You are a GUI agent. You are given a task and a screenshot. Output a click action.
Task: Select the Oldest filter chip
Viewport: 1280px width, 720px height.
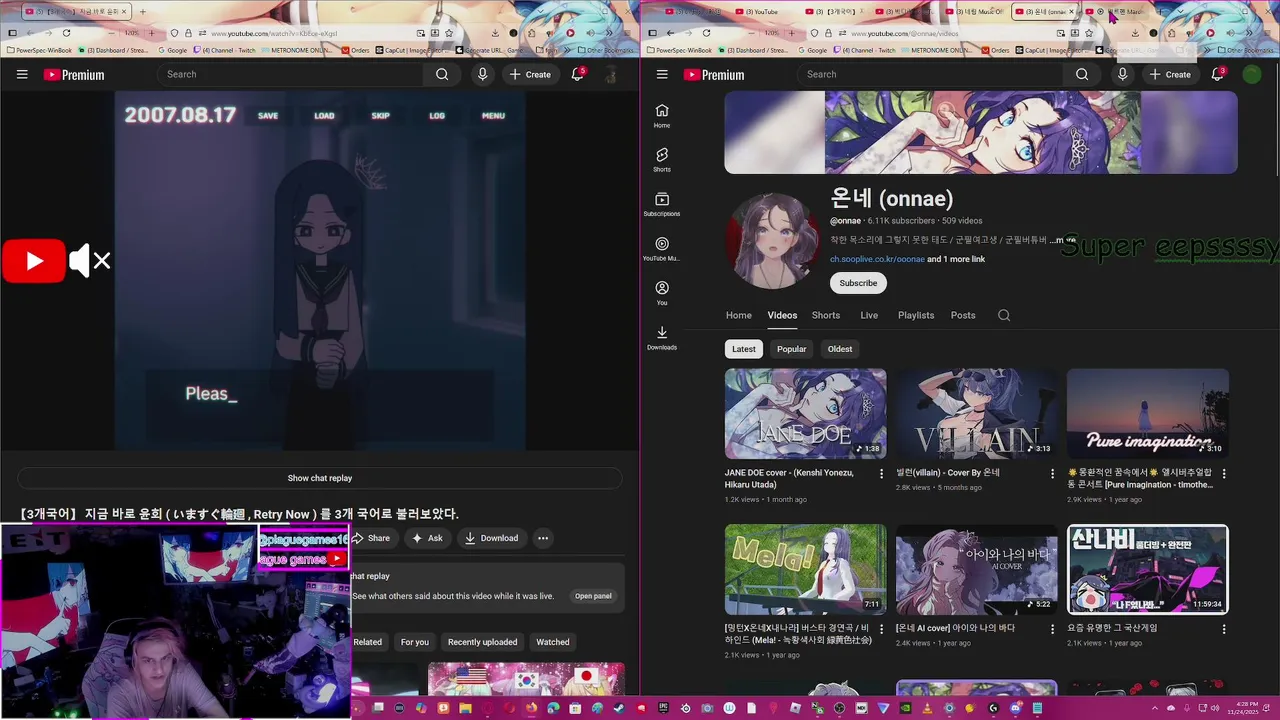(x=840, y=349)
